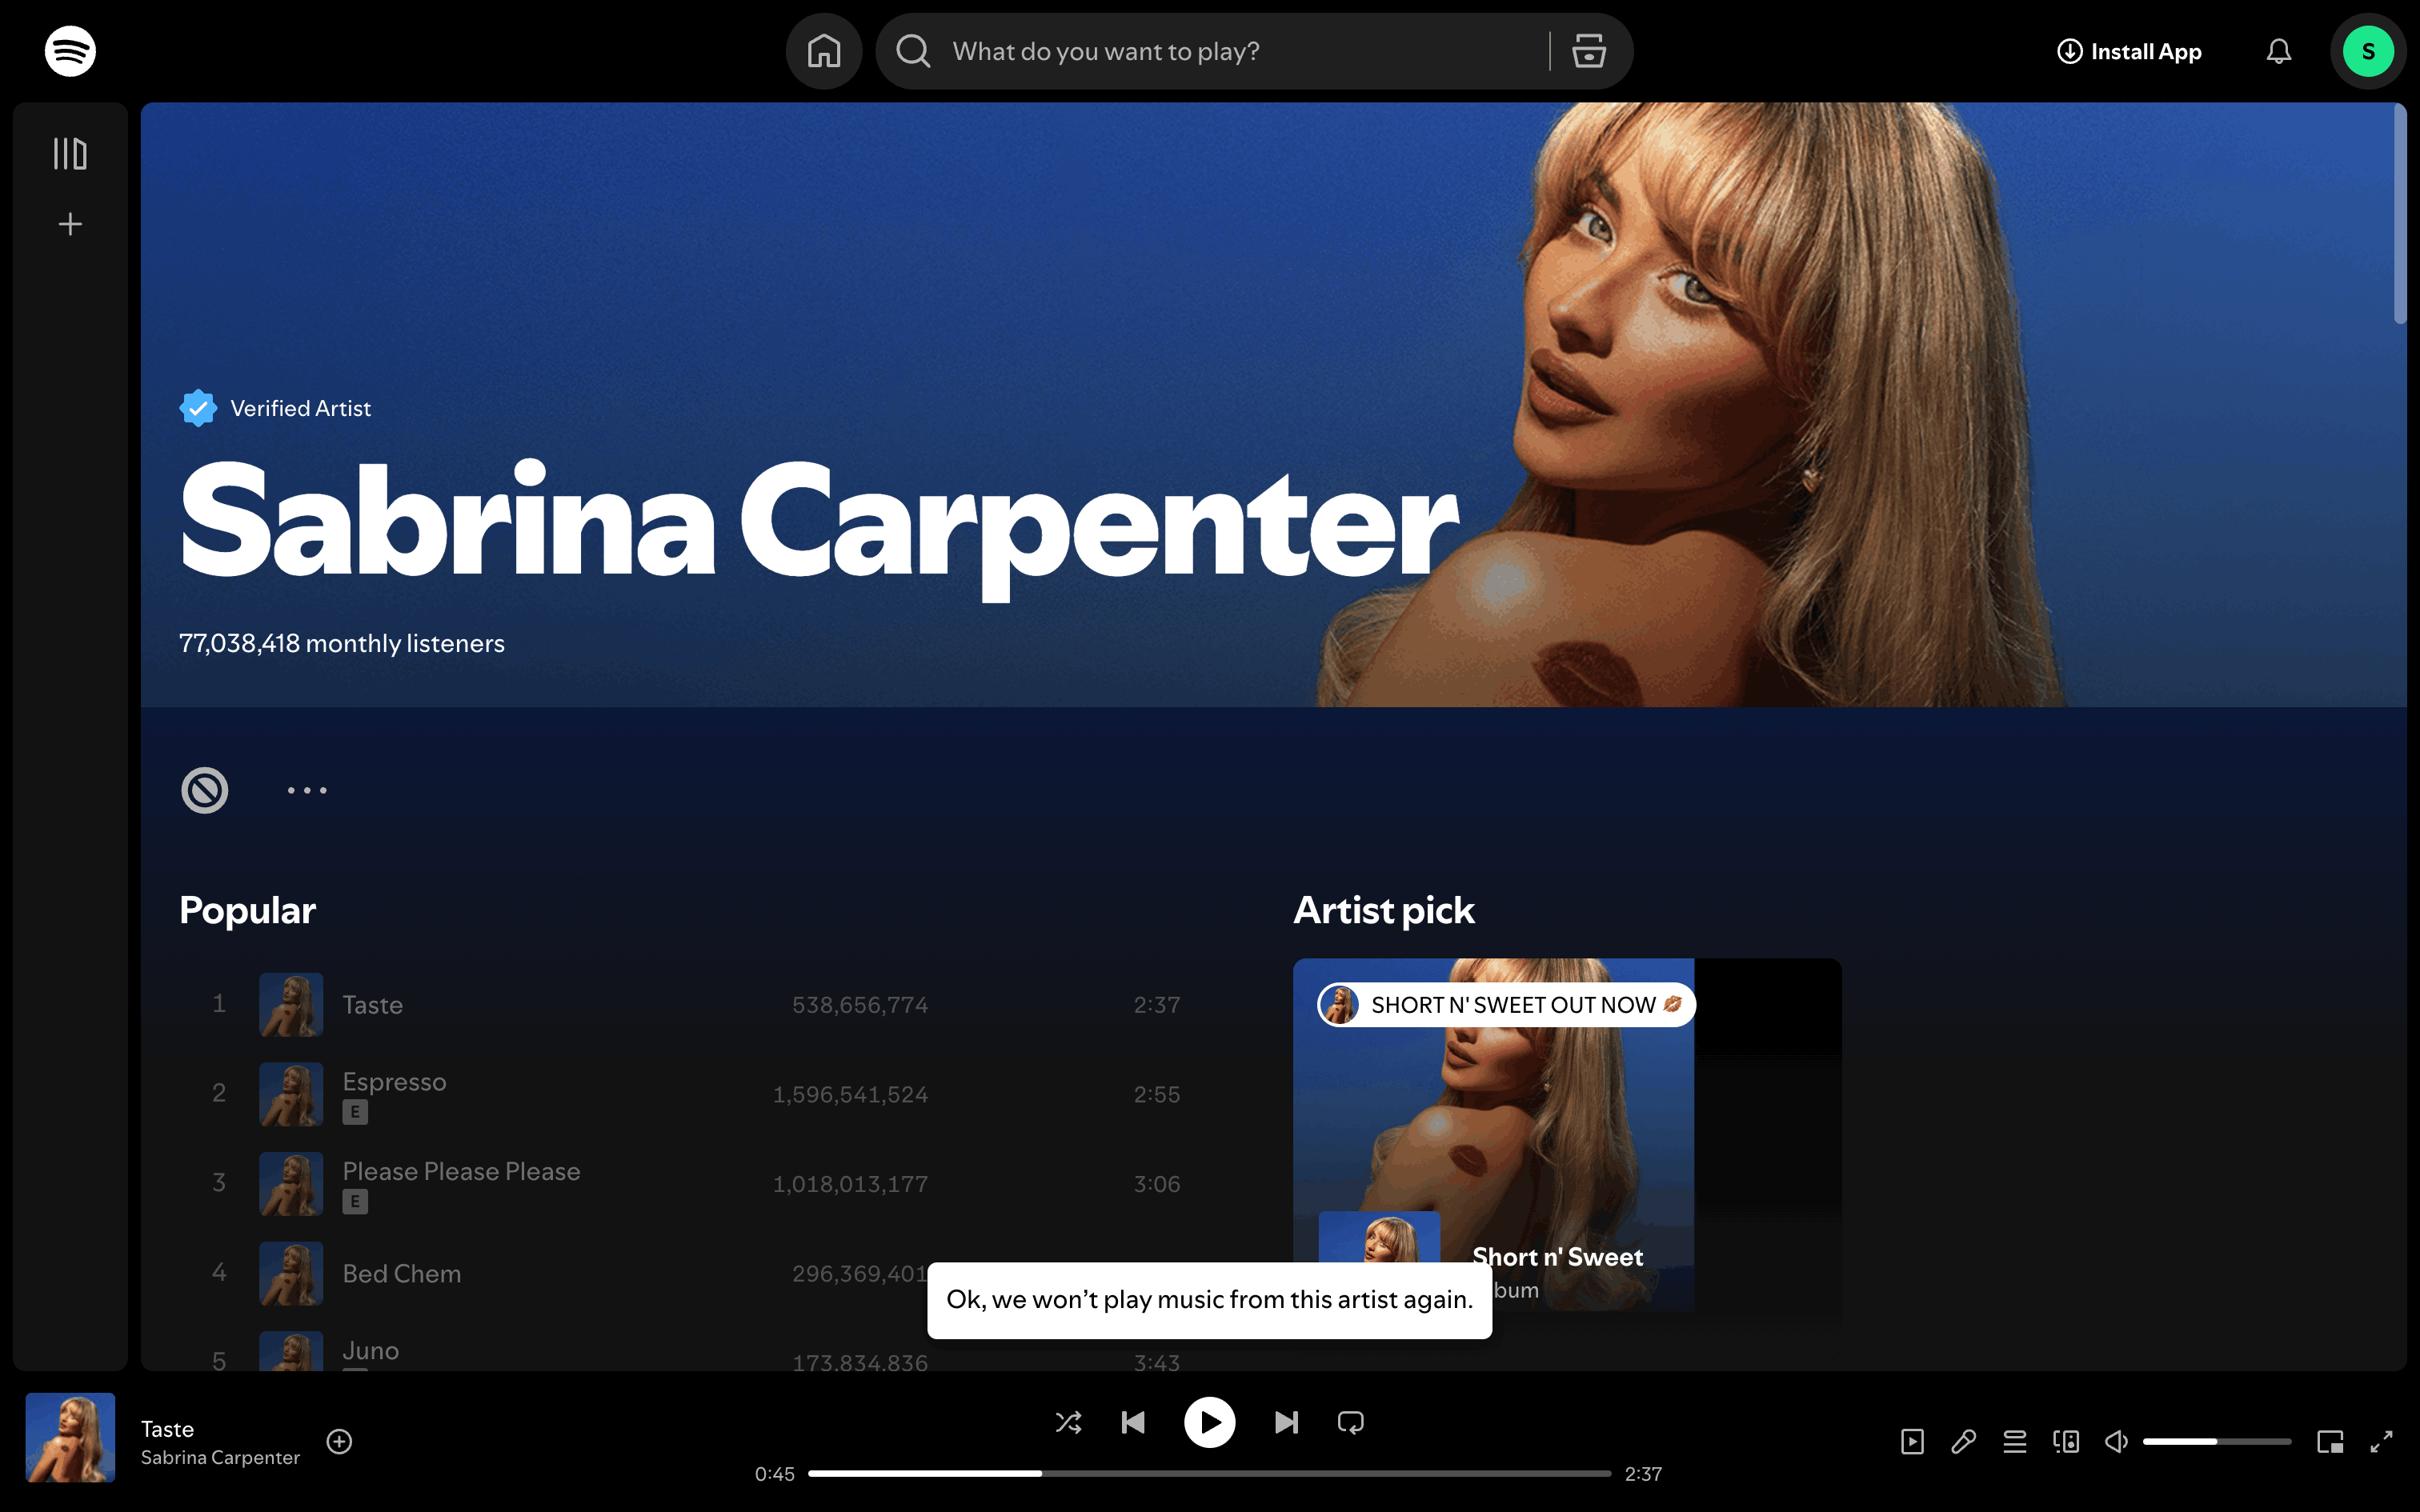Image resolution: width=2420 pixels, height=1512 pixels.
Task: Click the search input field
Action: tap(1240, 51)
